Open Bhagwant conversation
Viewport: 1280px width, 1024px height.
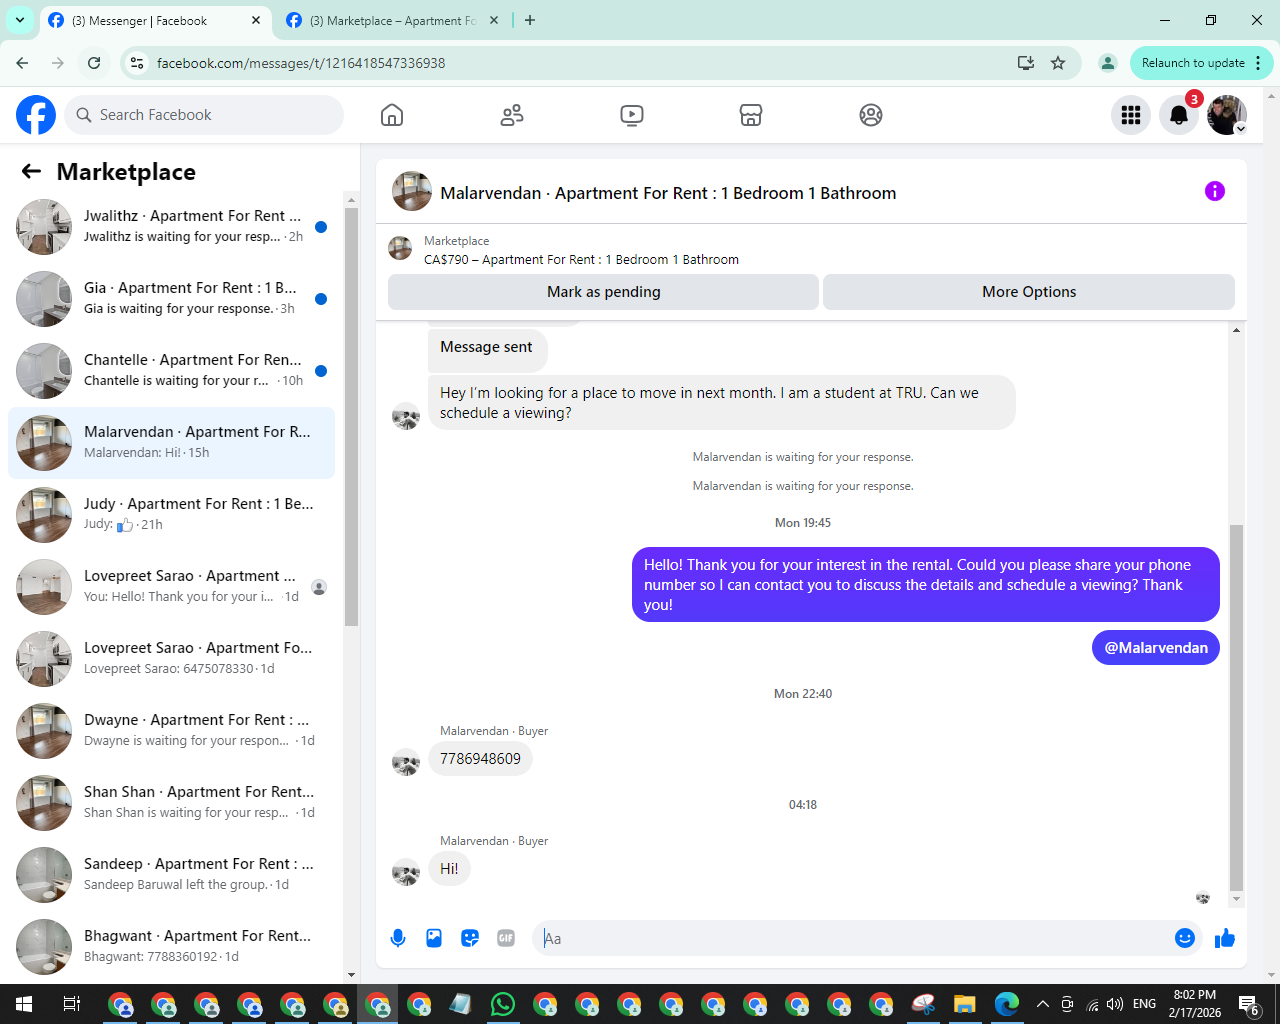[171, 947]
